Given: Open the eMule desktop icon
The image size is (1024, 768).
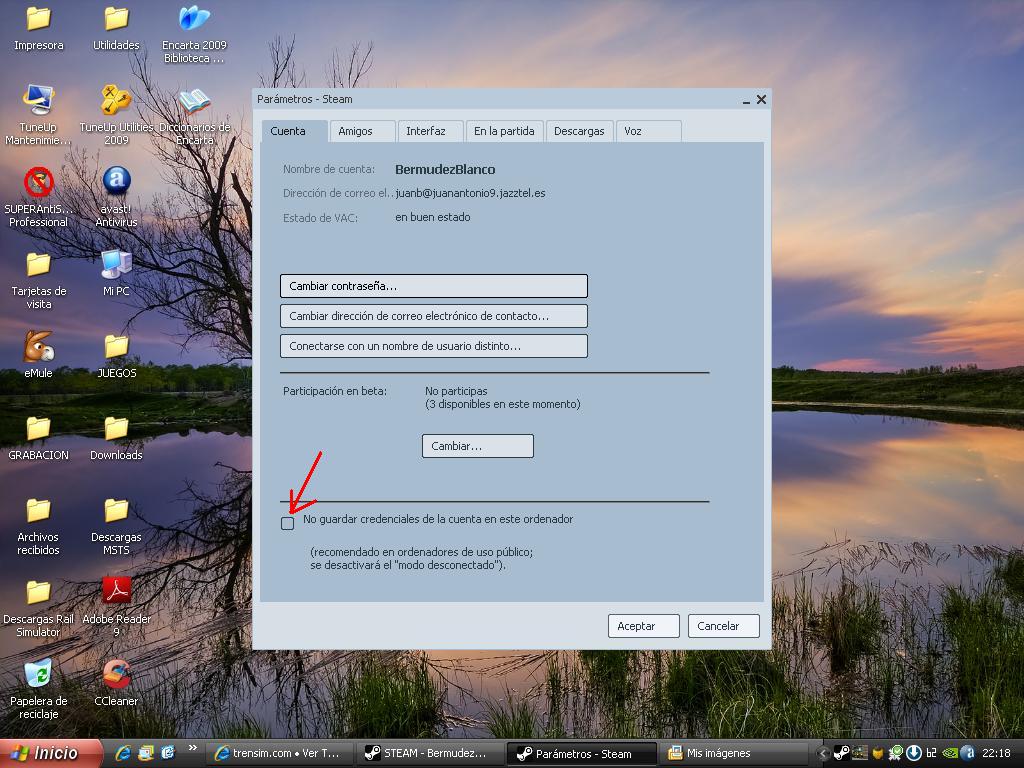Looking at the screenshot, I should (x=38, y=347).
